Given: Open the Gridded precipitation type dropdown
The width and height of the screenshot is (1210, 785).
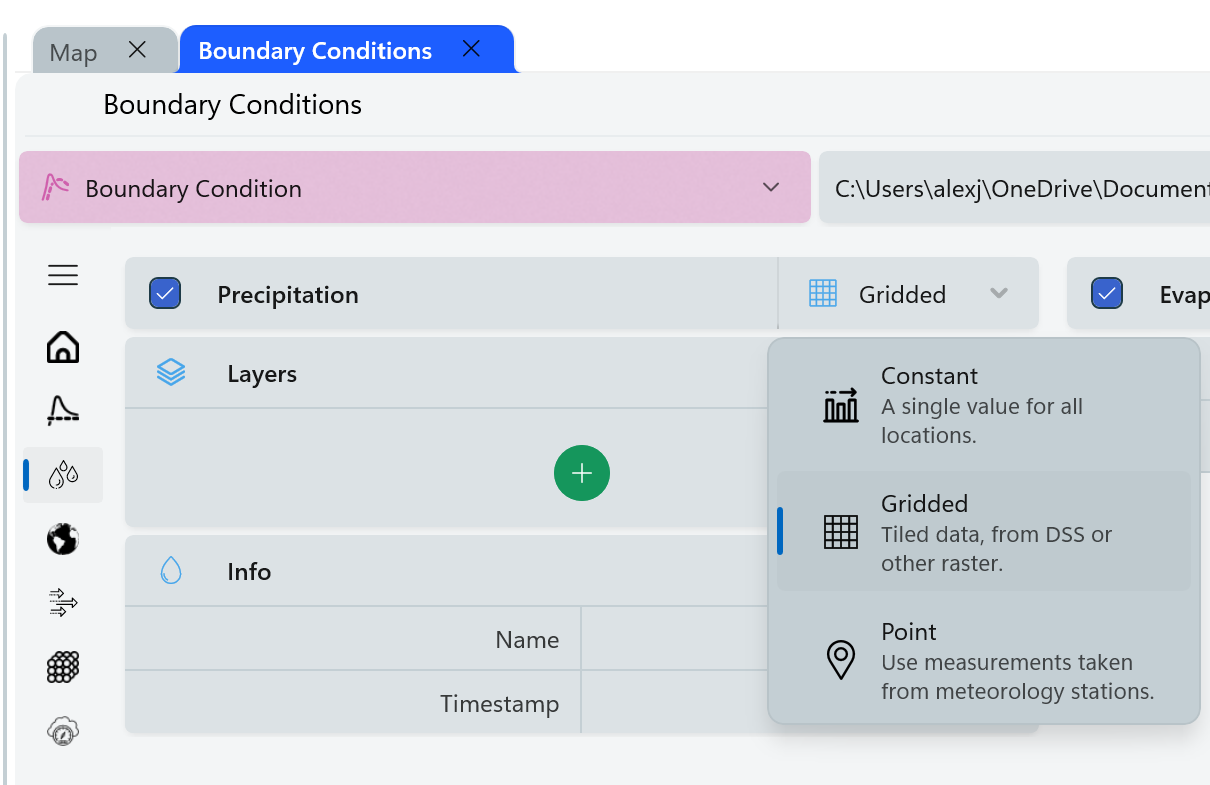Looking at the screenshot, I should pyautogui.click(x=907, y=294).
